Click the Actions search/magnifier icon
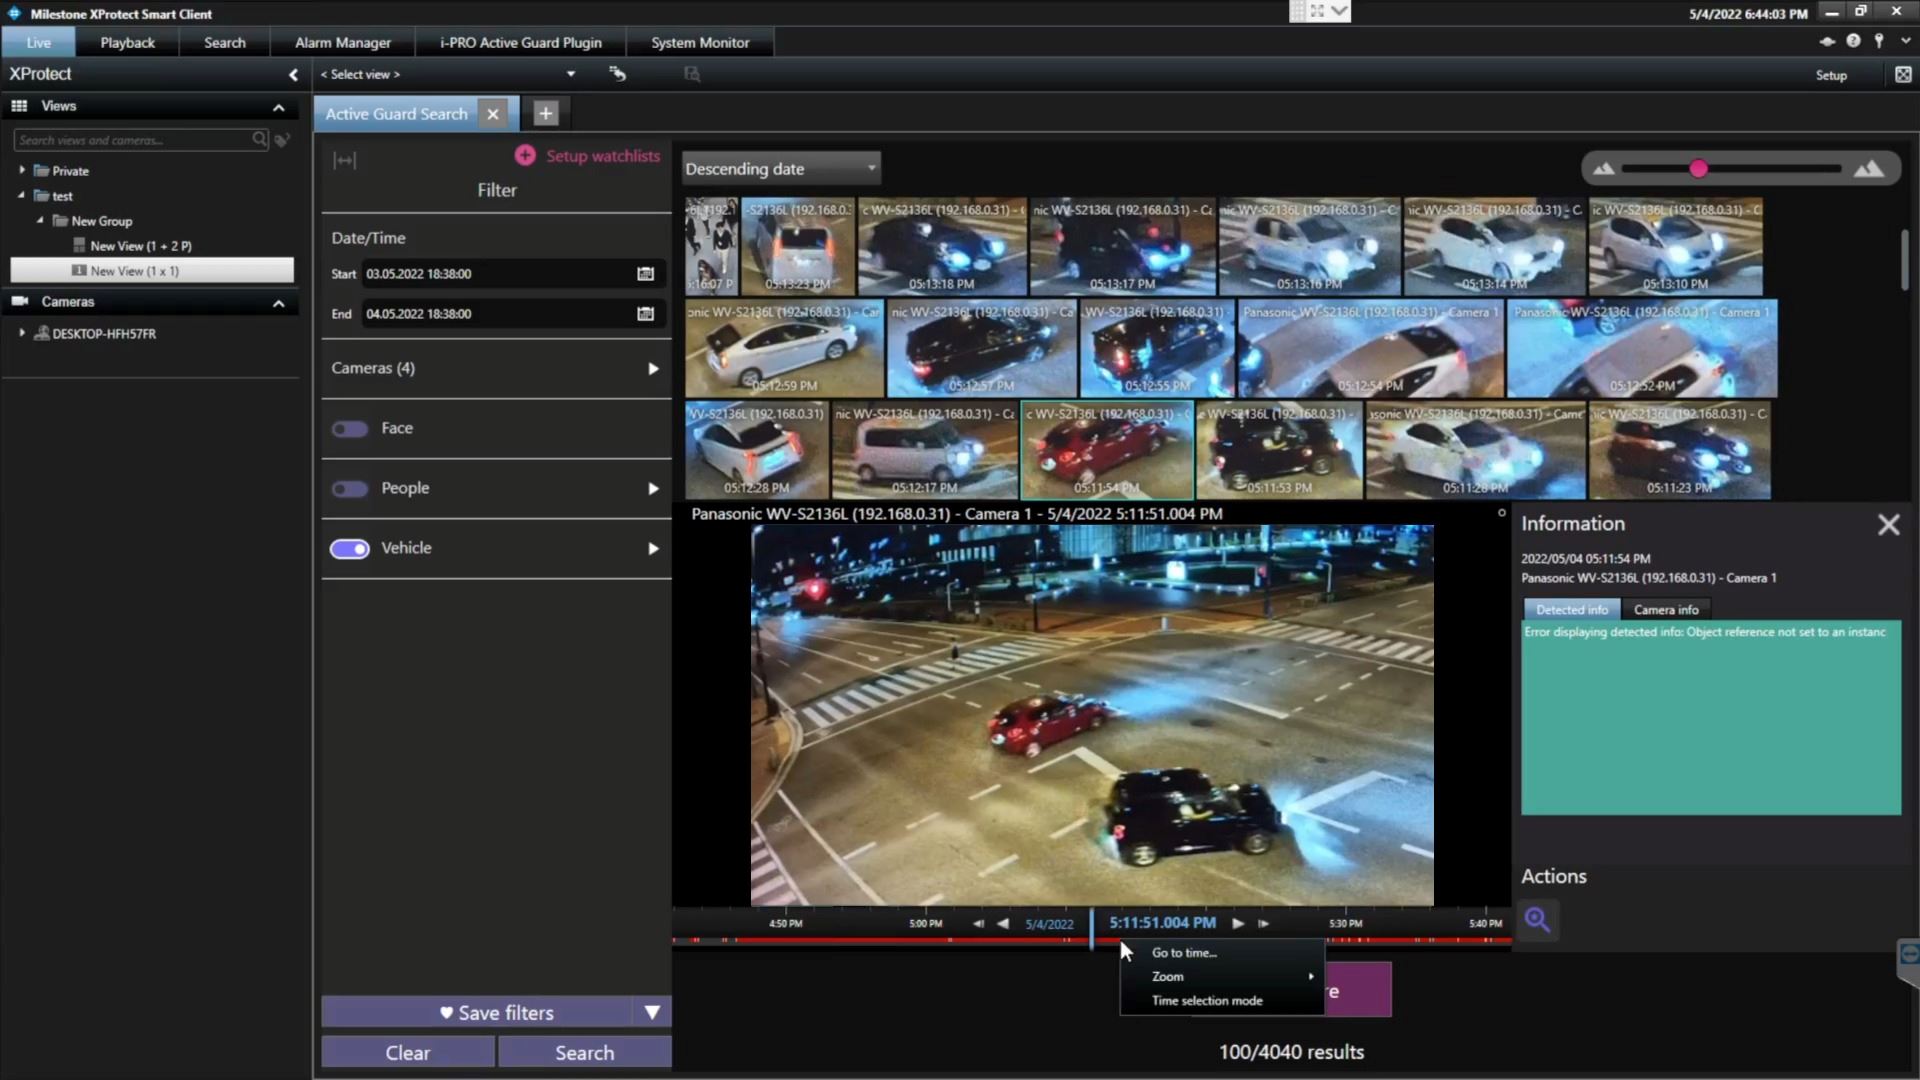Image resolution: width=1920 pixels, height=1080 pixels. 1538,919
